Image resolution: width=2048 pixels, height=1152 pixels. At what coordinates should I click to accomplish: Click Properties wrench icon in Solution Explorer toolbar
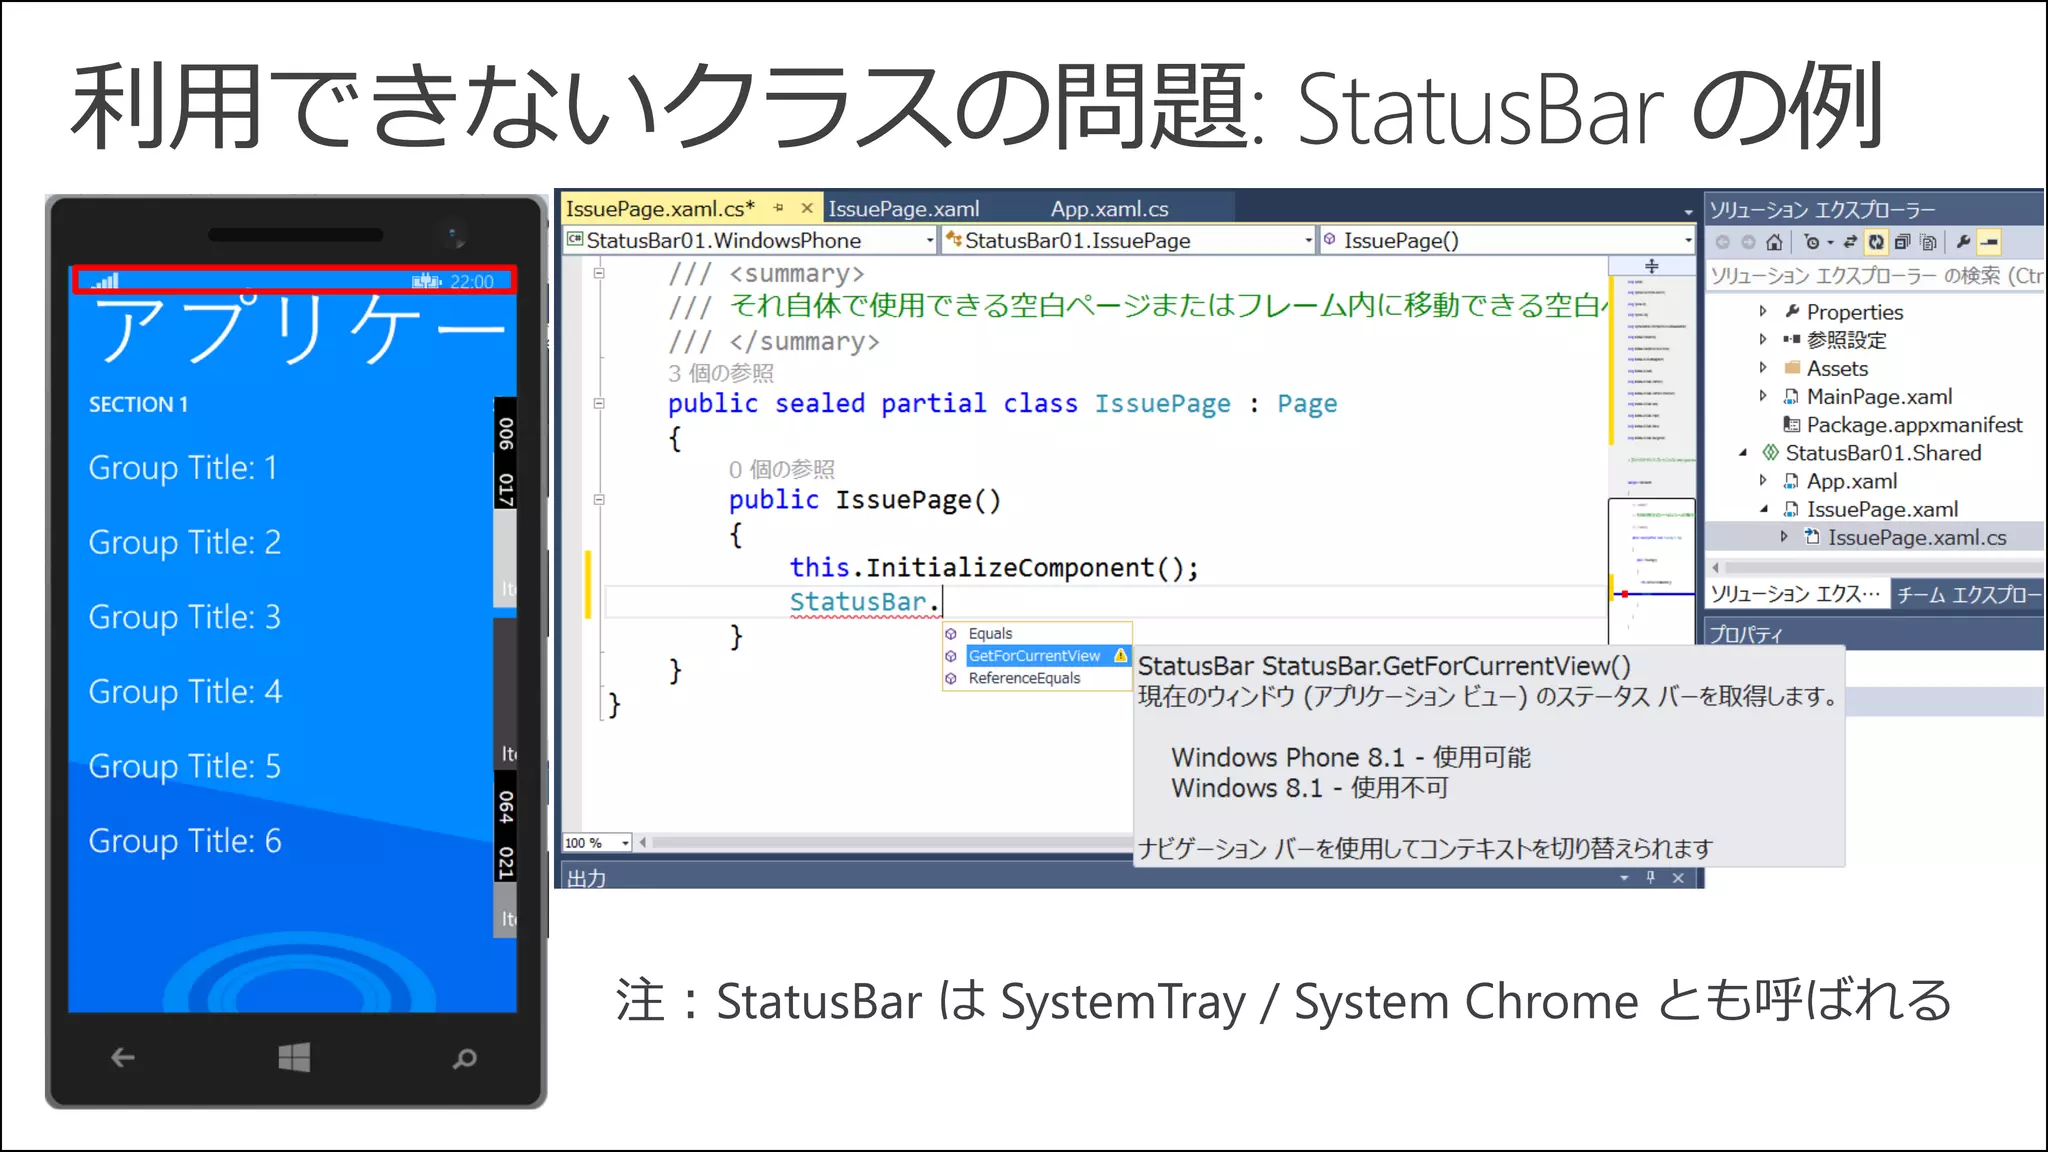click(1963, 242)
